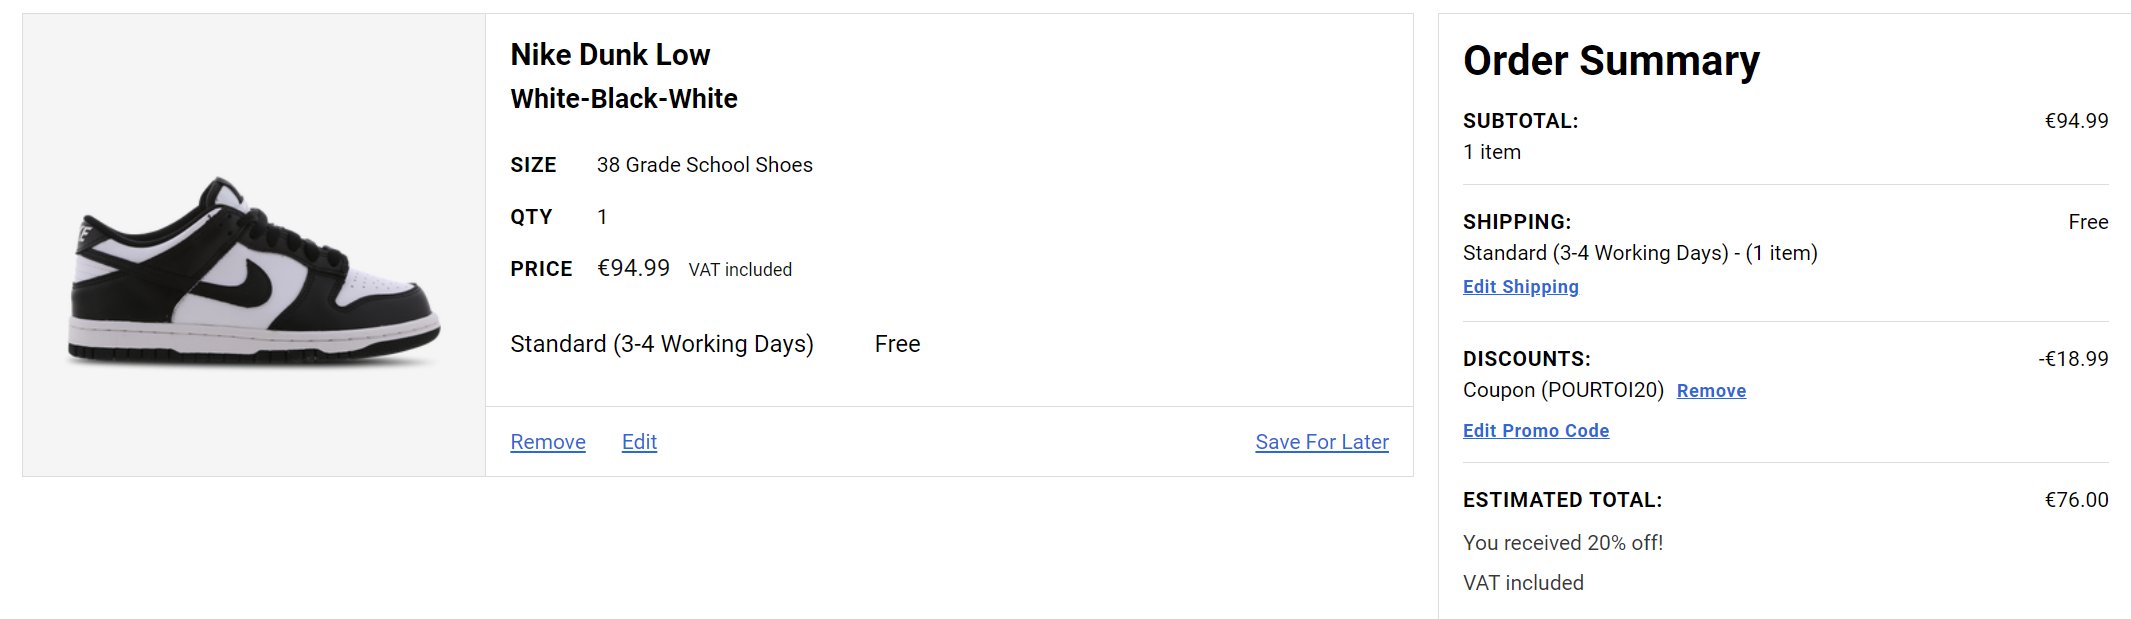Click the subtotal amount €94.99

2076,121
